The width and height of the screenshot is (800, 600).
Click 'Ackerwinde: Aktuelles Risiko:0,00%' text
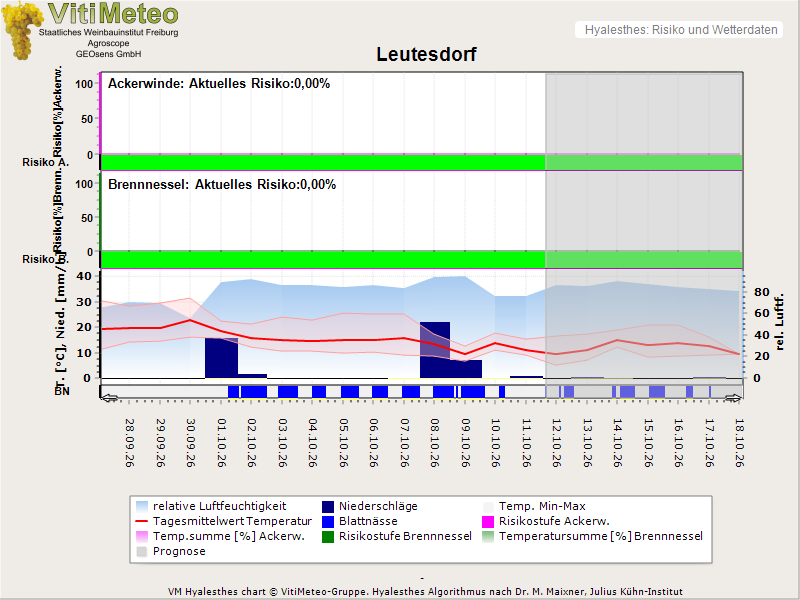tap(219, 84)
